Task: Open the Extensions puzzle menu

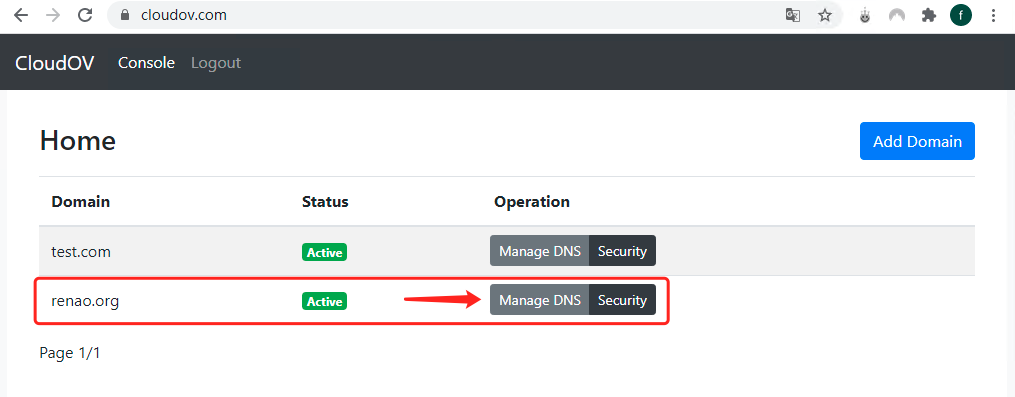Action: (929, 16)
